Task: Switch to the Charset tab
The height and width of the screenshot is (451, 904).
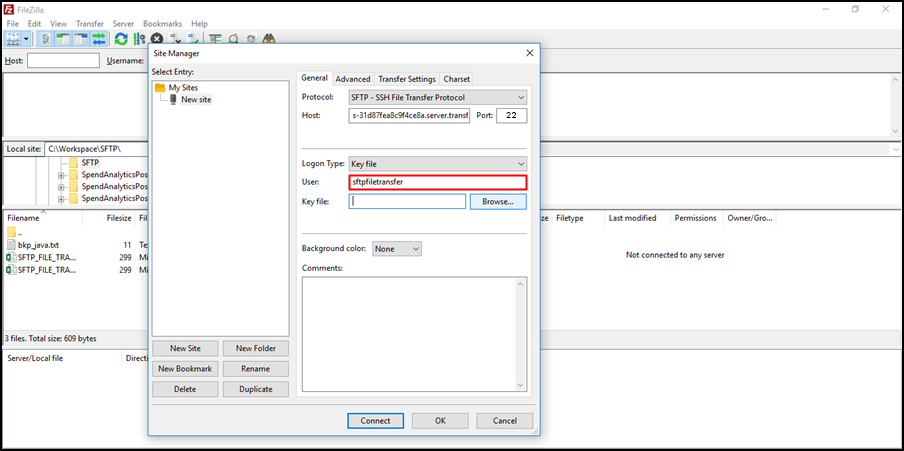Action: click(457, 79)
